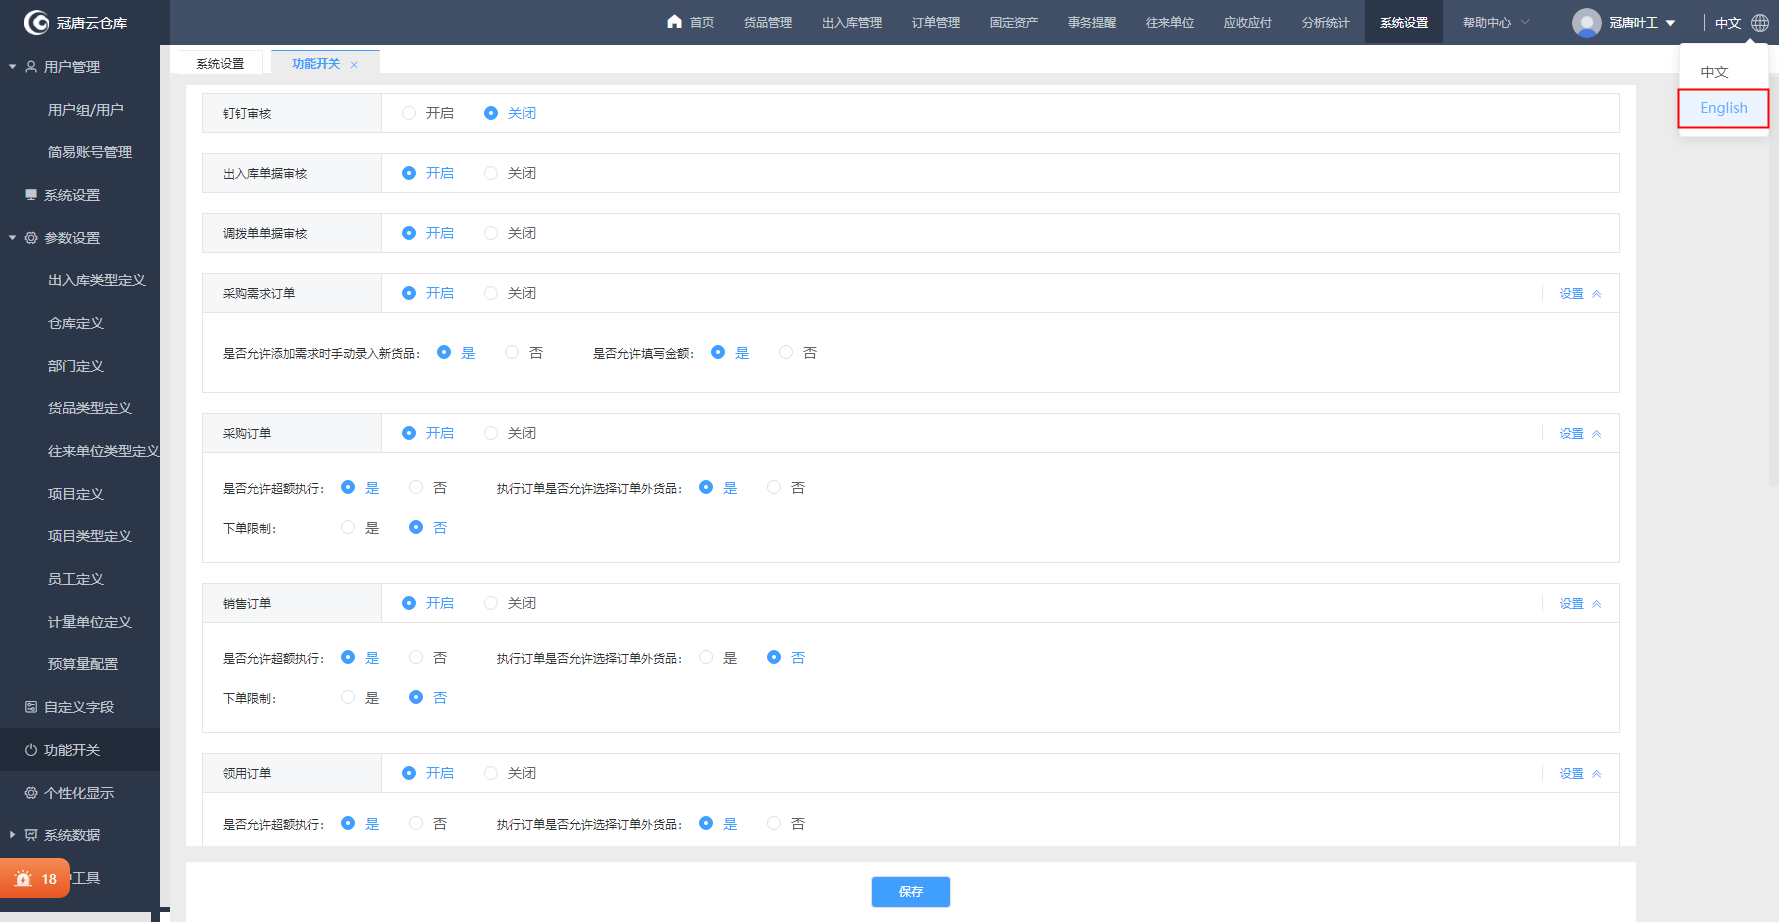Switch to the 系统设置 page tab
The image size is (1779, 922).
[220, 63]
